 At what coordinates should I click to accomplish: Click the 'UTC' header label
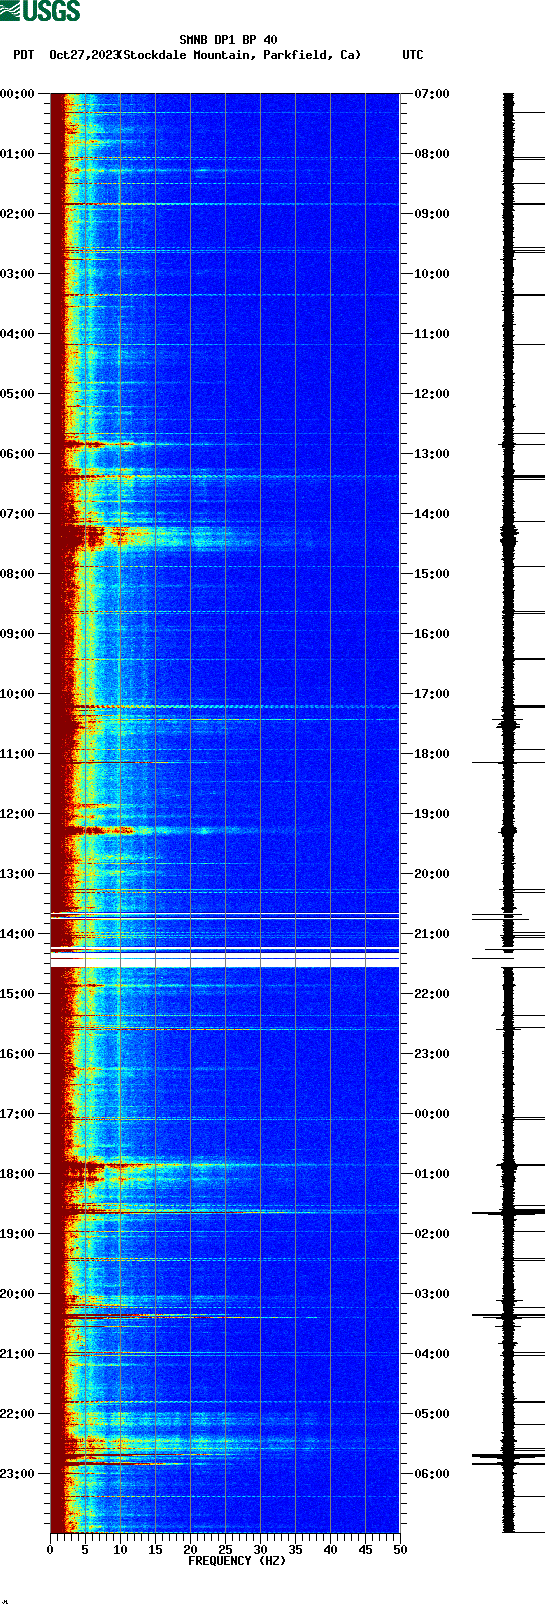[413, 55]
